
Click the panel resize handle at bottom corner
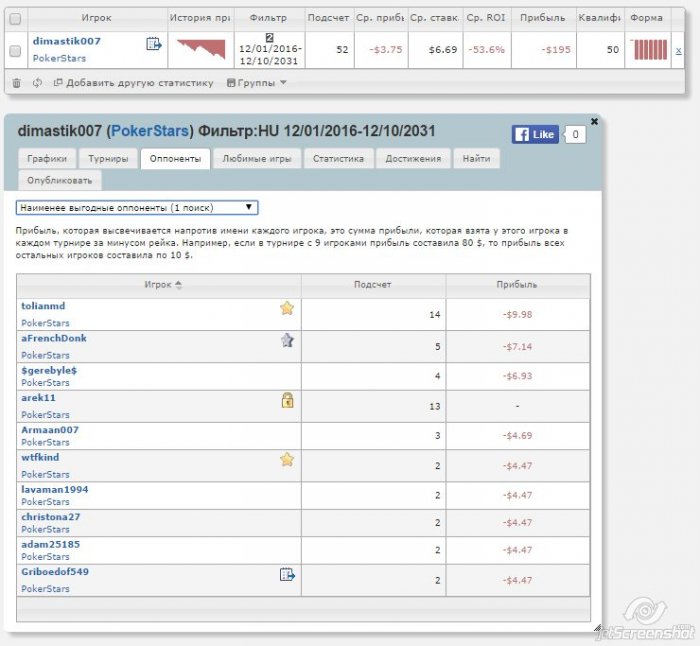click(597, 629)
